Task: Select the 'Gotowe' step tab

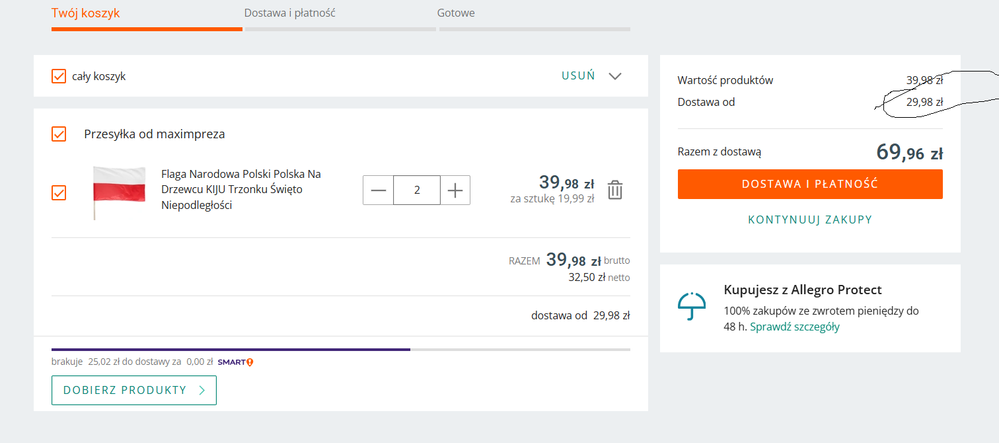Action: 456,14
